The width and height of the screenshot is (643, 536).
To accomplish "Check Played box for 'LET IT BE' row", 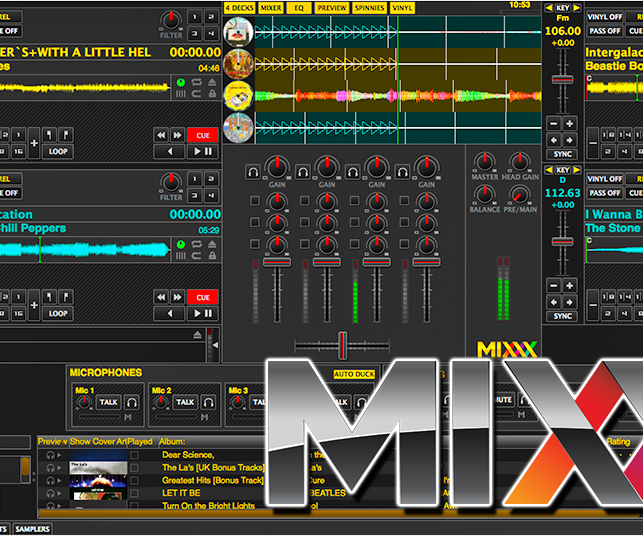I will point(134,493).
